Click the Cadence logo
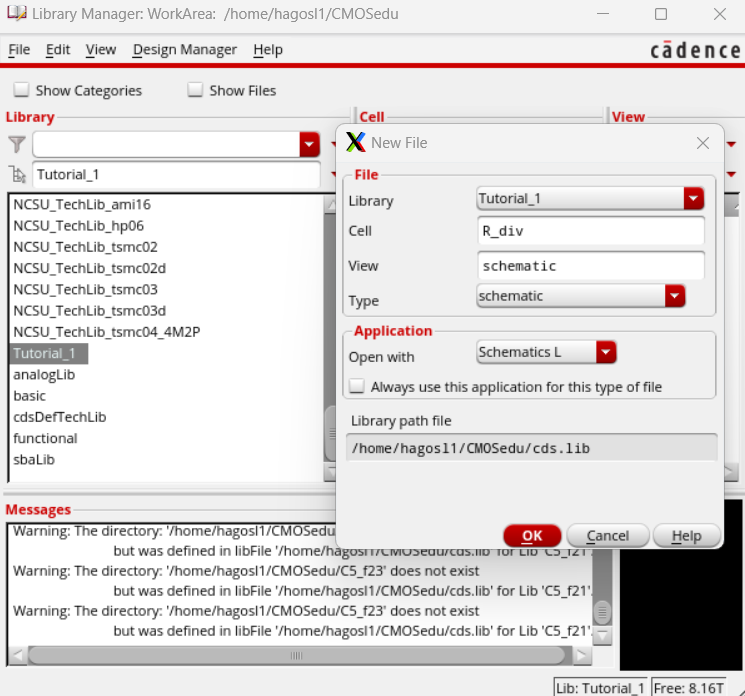 pyautogui.click(x=694, y=50)
